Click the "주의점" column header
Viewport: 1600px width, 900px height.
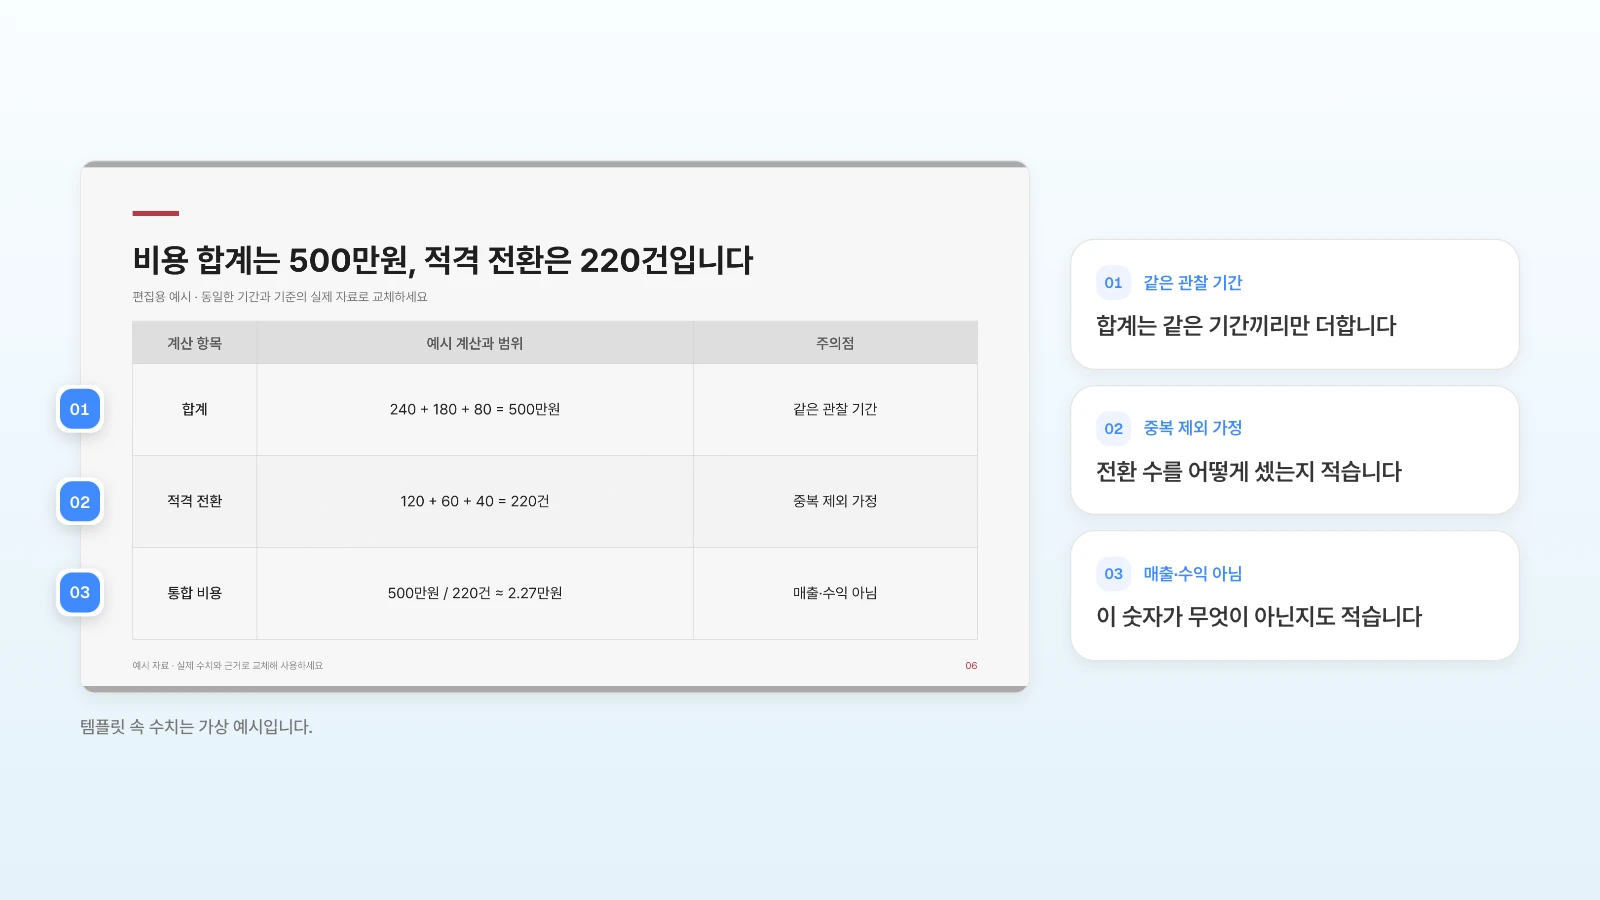[x=835, y=343]
